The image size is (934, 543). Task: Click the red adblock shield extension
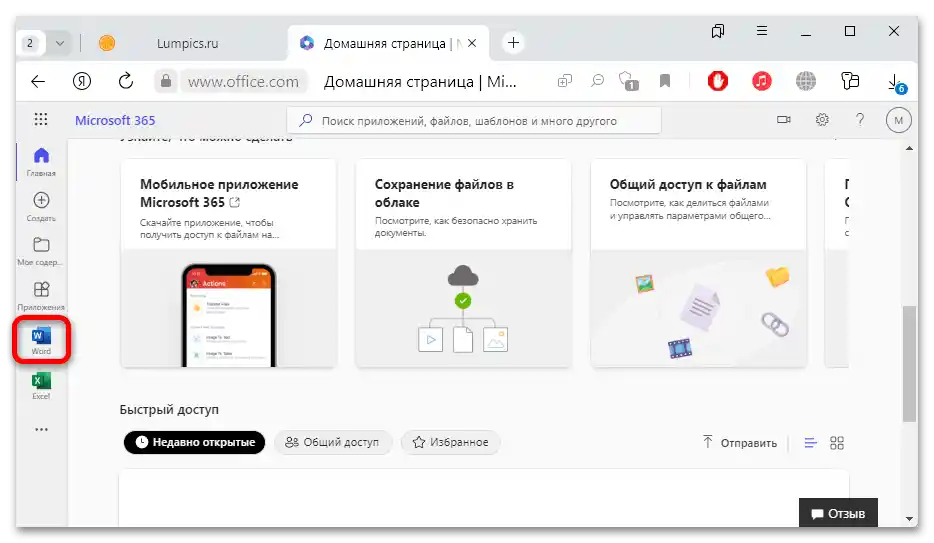tap(718, 81)
